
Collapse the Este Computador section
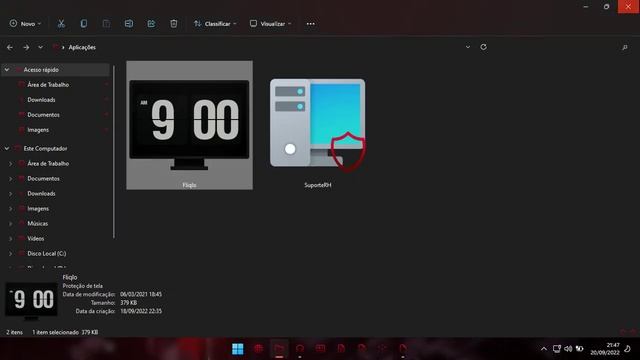(7, 149)
